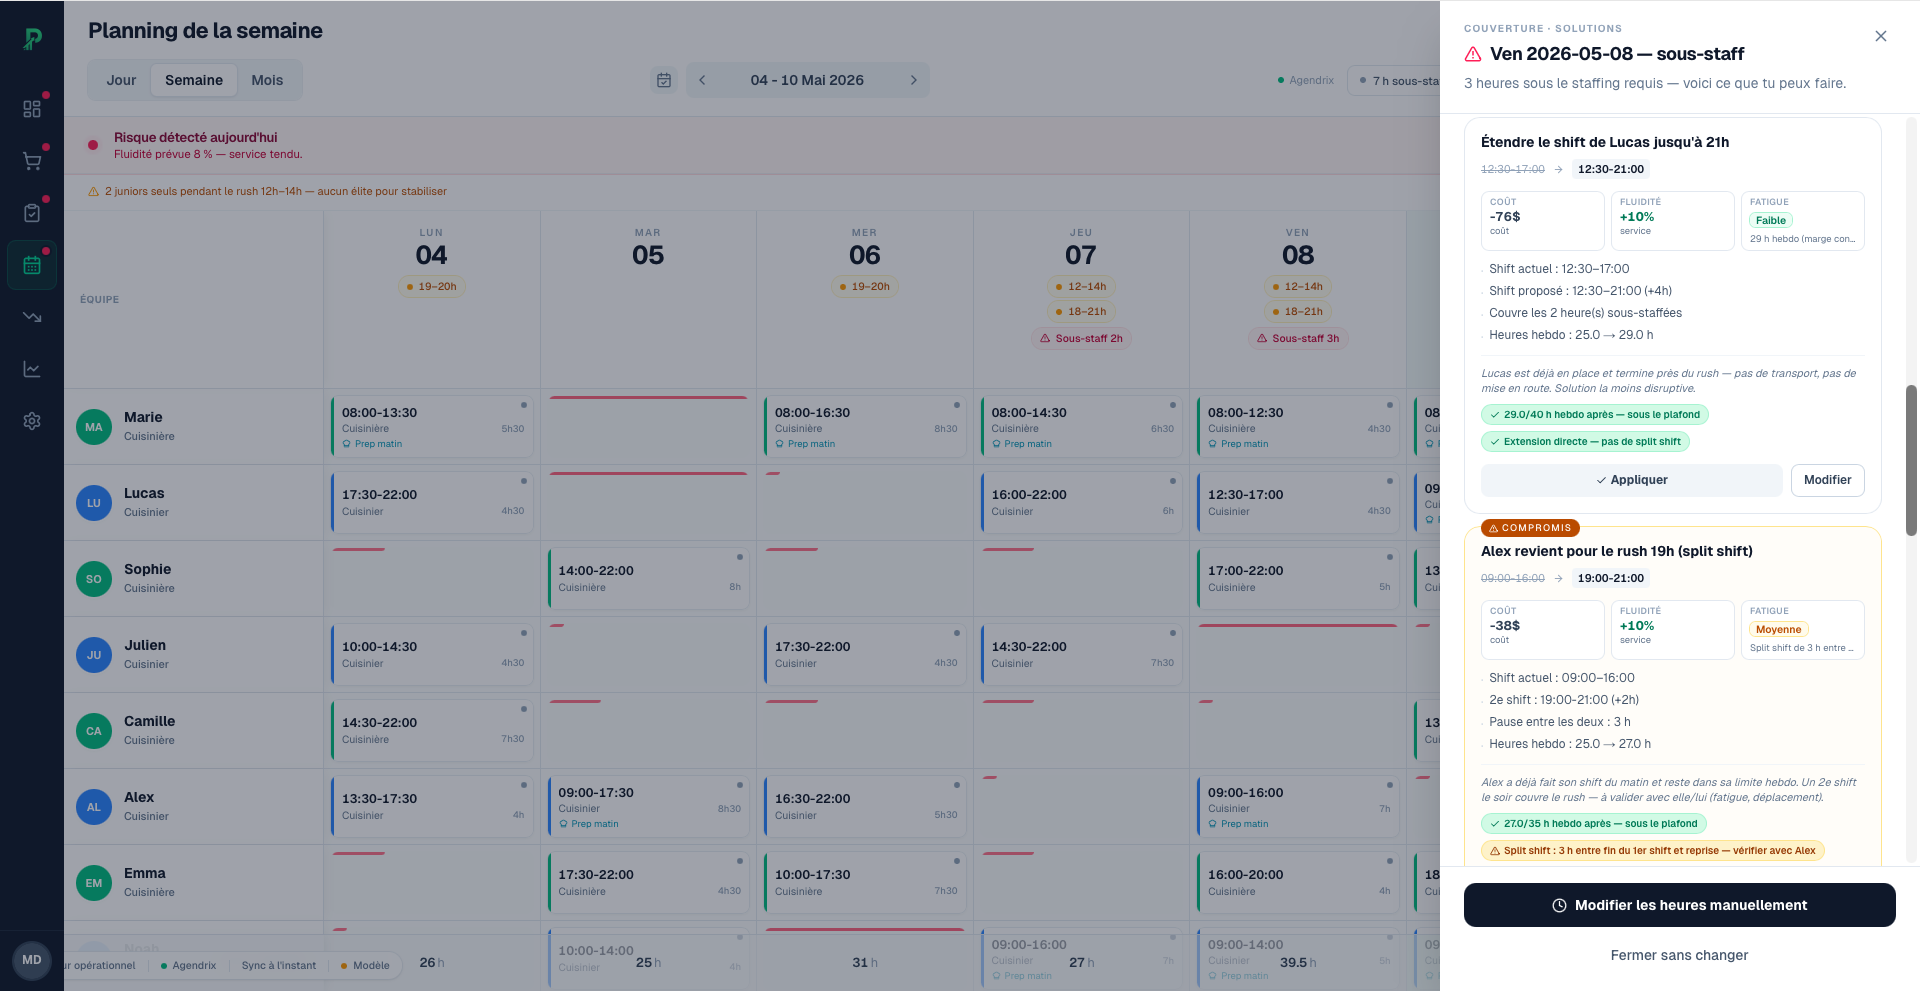
Task: Select the planning calendar icon in sidebar
Action: (32, 265)
